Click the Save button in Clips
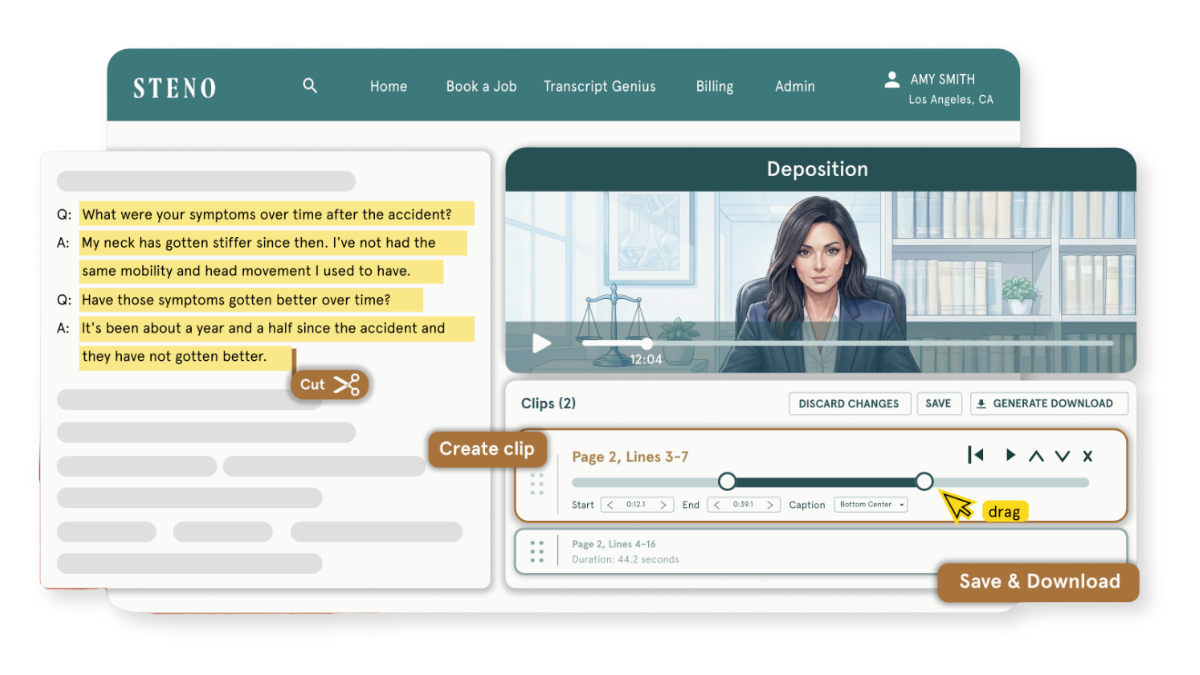The height and width of the screenshot is (675, 1200). (938, 404)
